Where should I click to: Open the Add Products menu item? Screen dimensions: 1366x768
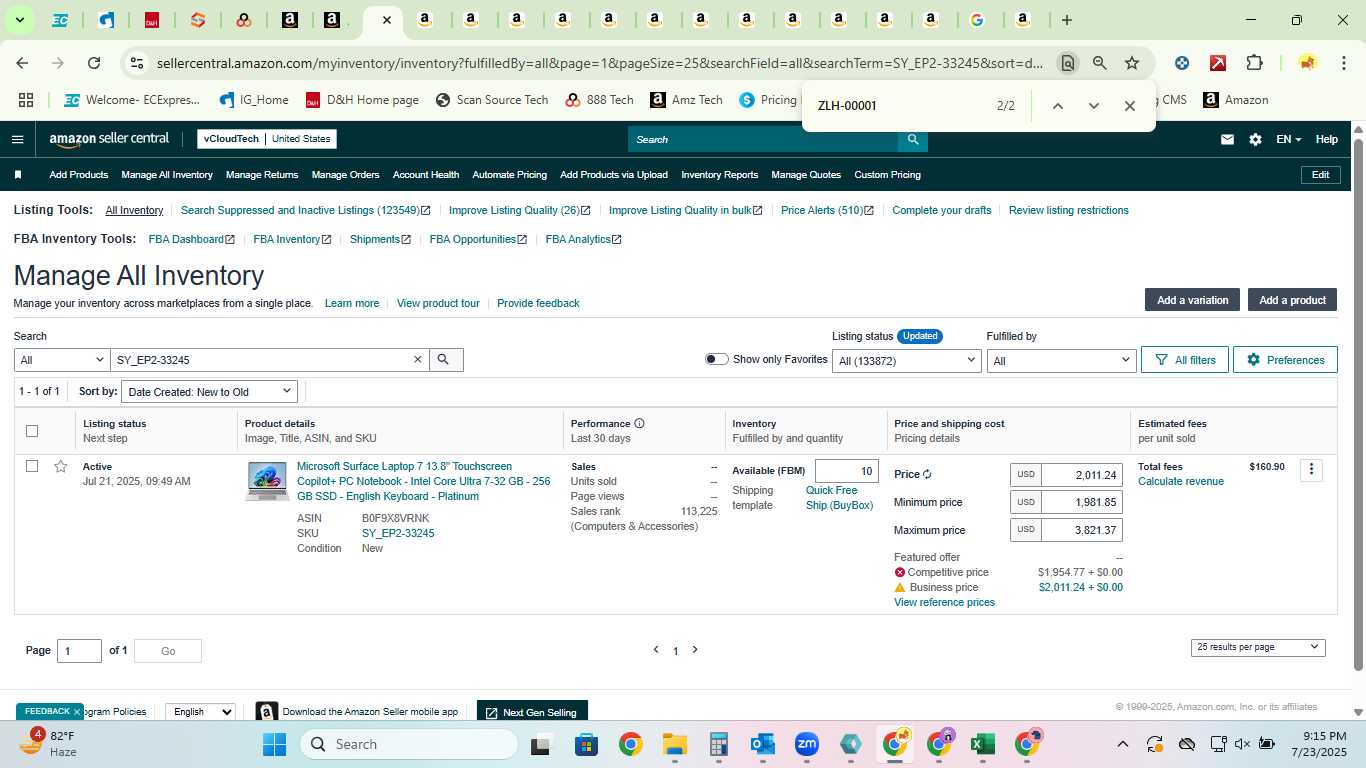tap(78, 175)
